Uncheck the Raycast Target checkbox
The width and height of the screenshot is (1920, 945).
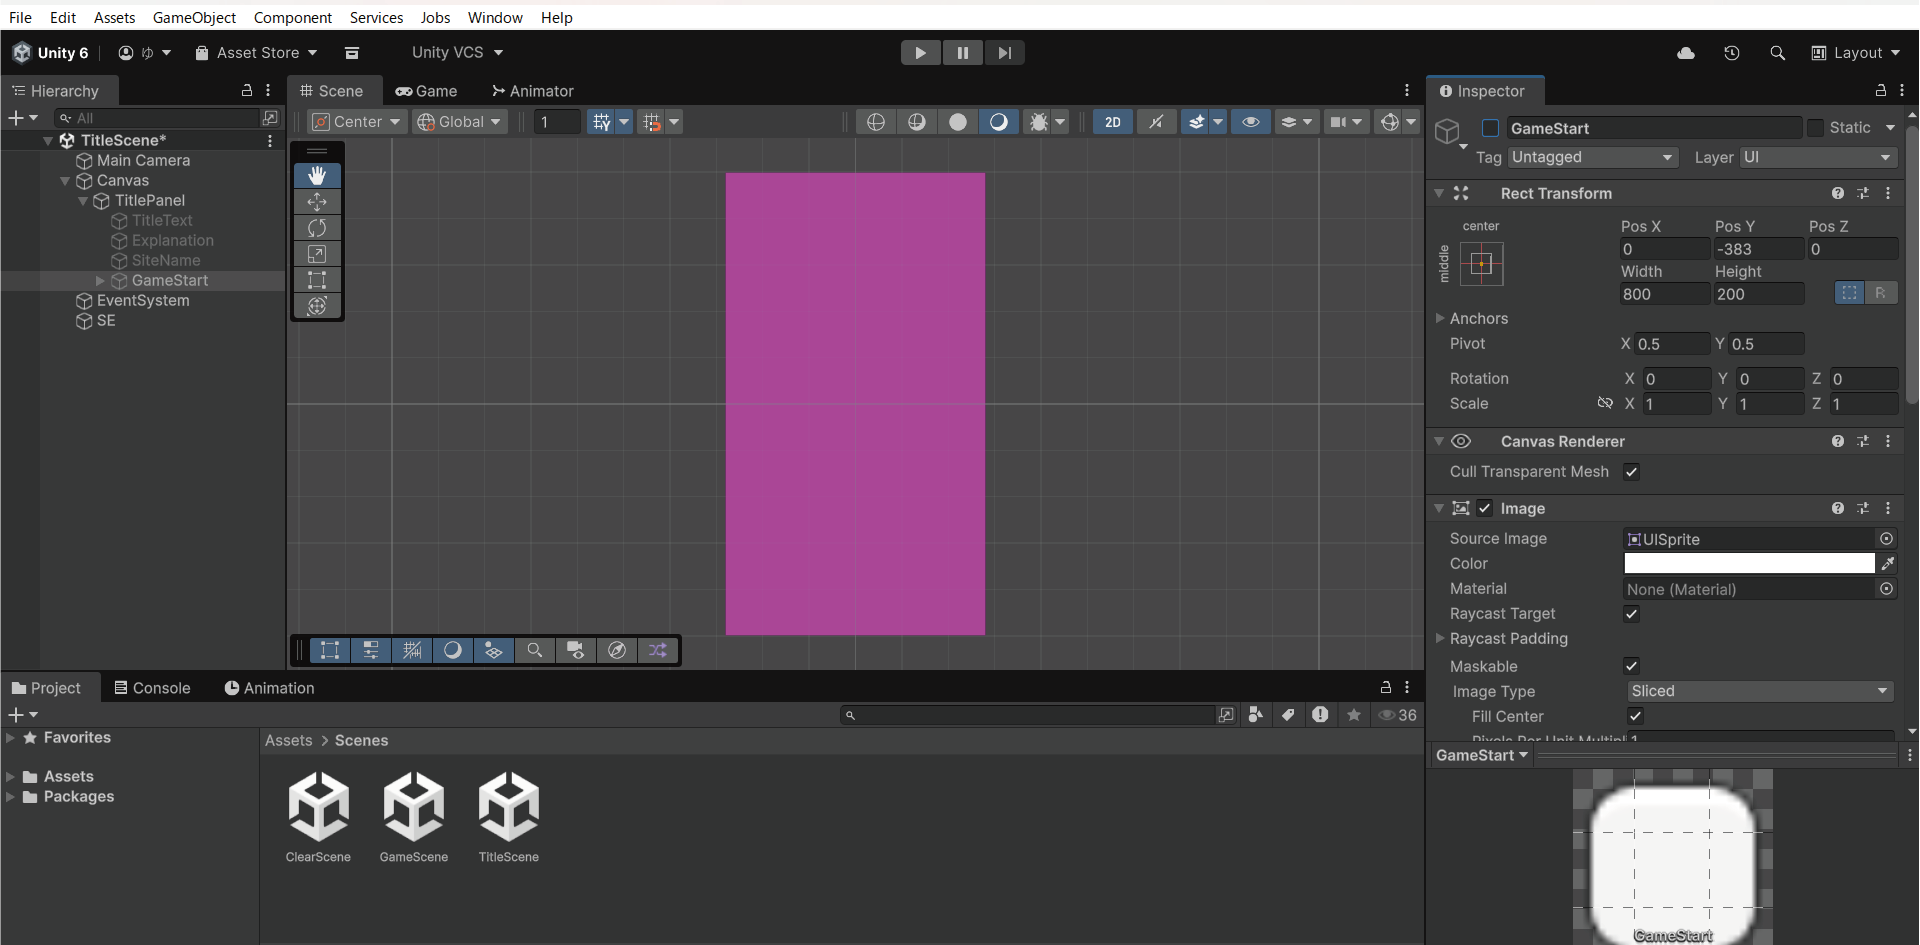point(1631,614)
